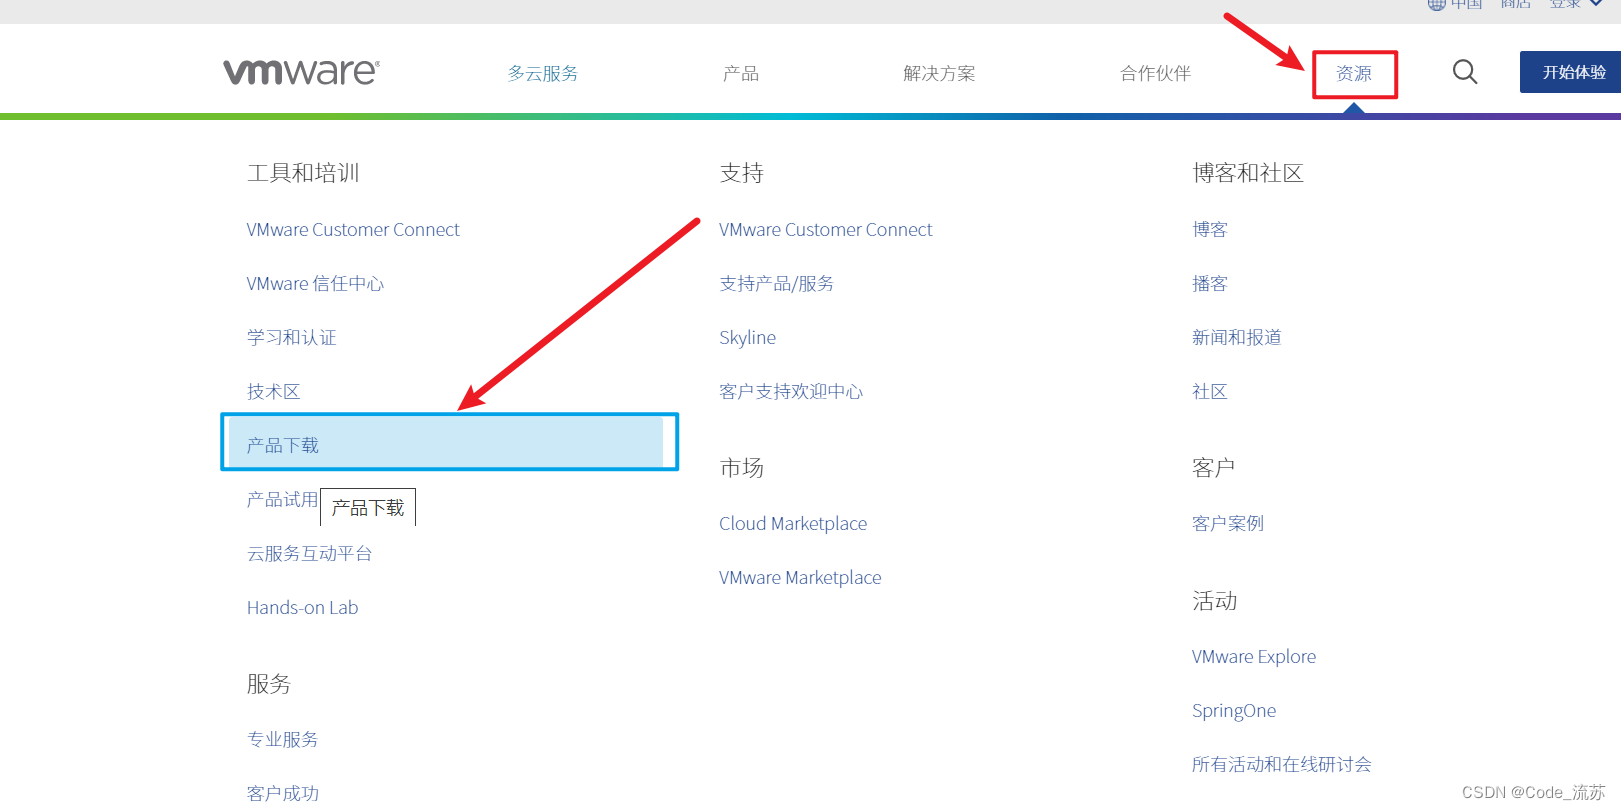The height and width of the screenshot is (810, 1621).
Task: Open the 合作伙伴 menu
Action: pyautogui.click(x=1155, y=73)
